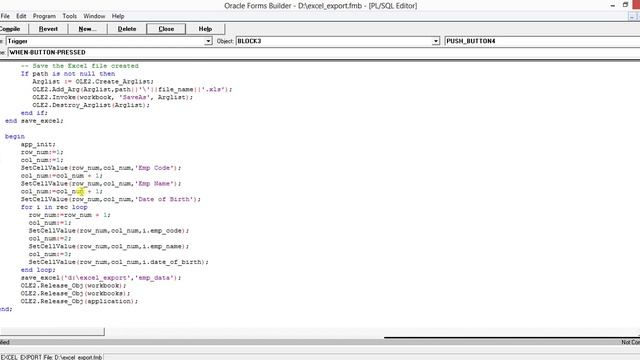Click the 'app_init;' code line
This screenshot has width=640, height=360.
pyautogui.click(x=38, y=144)
